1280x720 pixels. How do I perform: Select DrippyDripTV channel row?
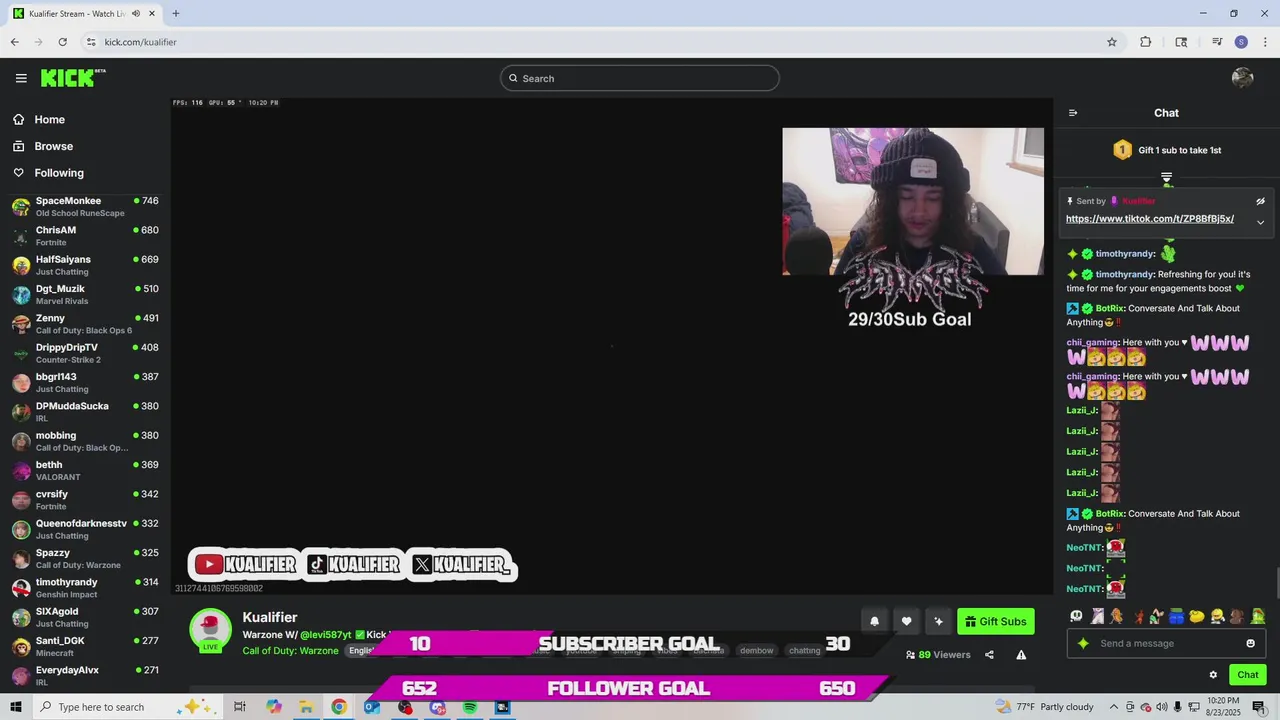[85, 353]
